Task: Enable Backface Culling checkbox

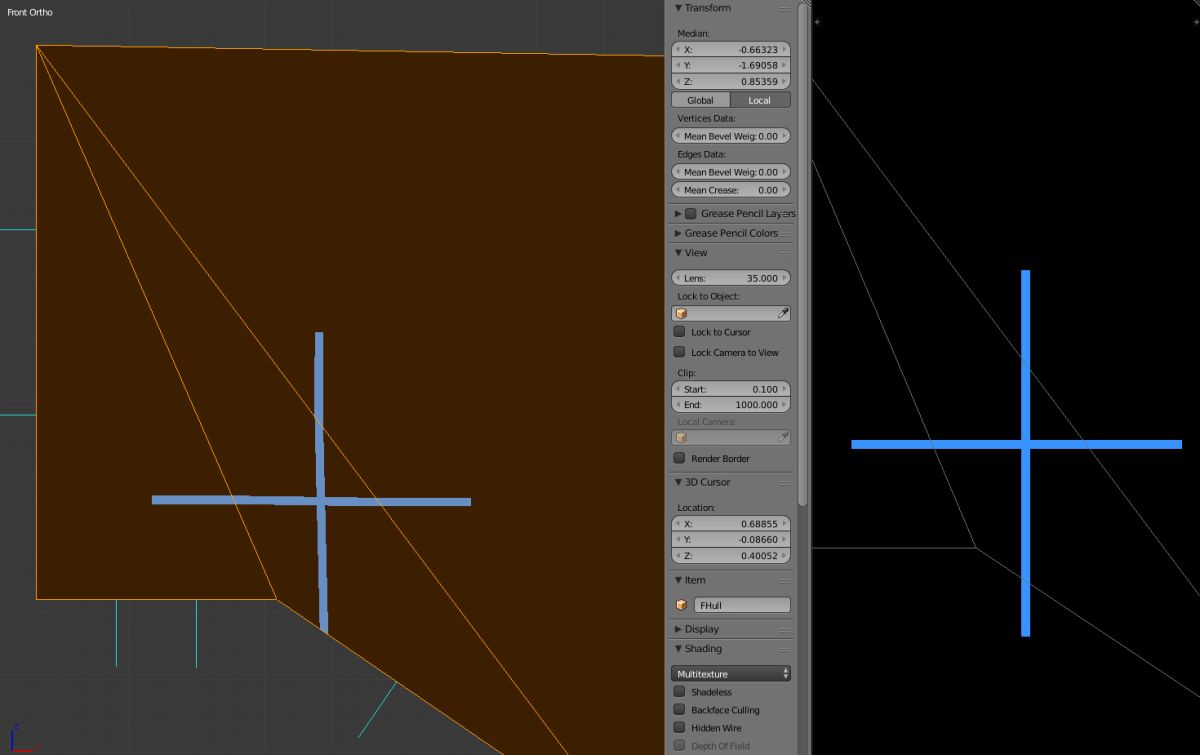Action: 679,710
